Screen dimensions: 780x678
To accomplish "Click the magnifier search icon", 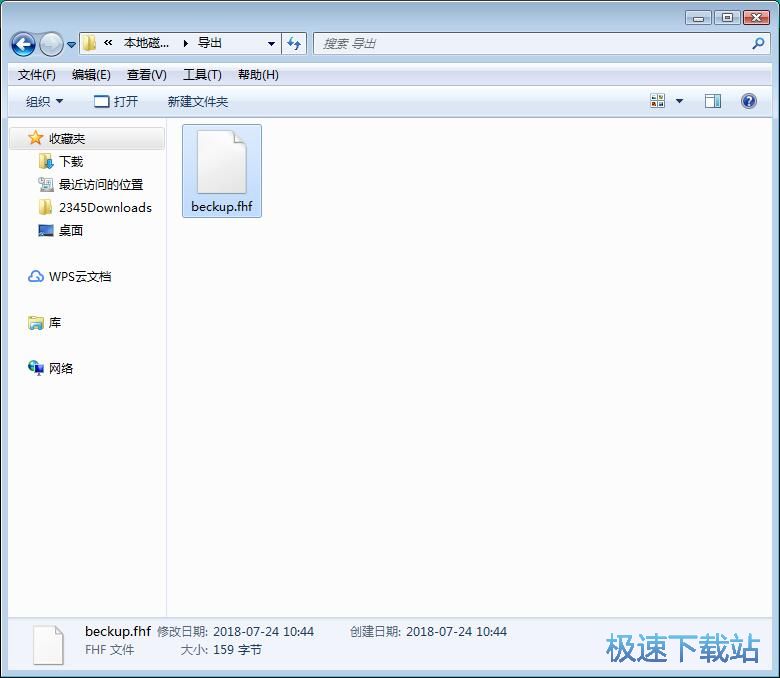I will click(758, 44).
